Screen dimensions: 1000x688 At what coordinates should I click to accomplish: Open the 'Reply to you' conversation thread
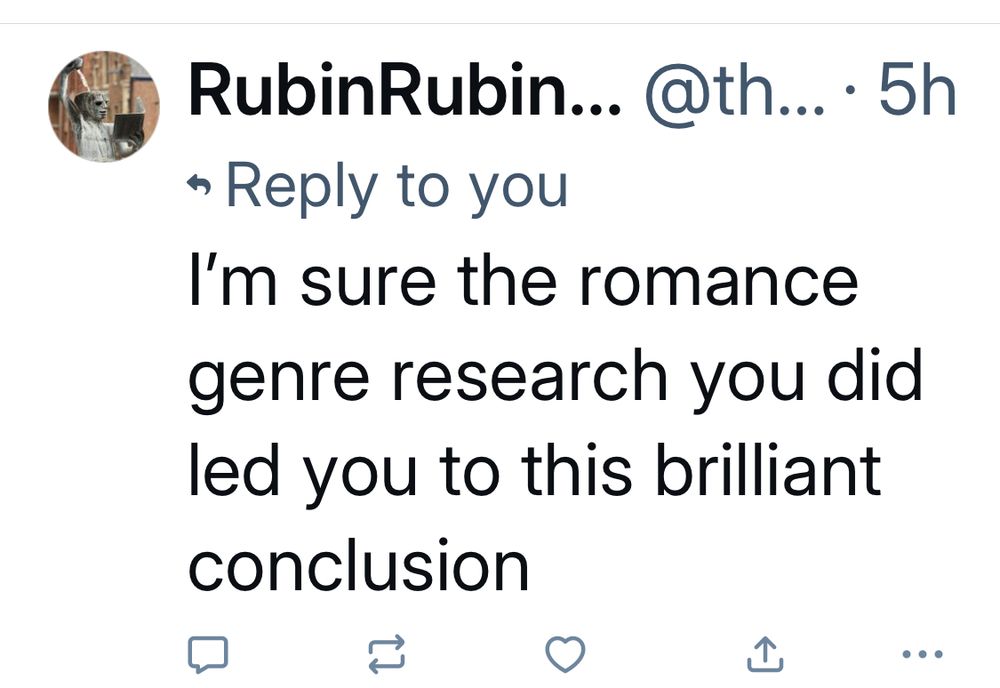coord(400,184)
